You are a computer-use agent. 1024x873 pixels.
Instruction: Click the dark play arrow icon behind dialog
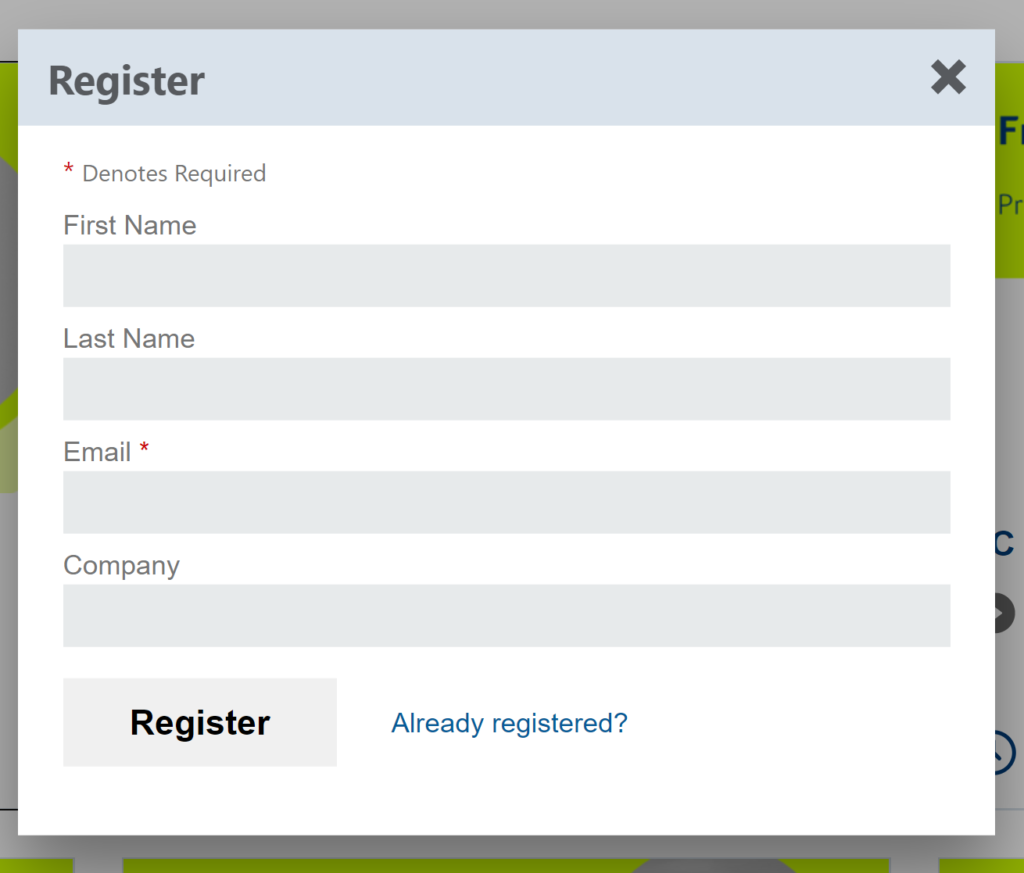tap(1003, 613)
